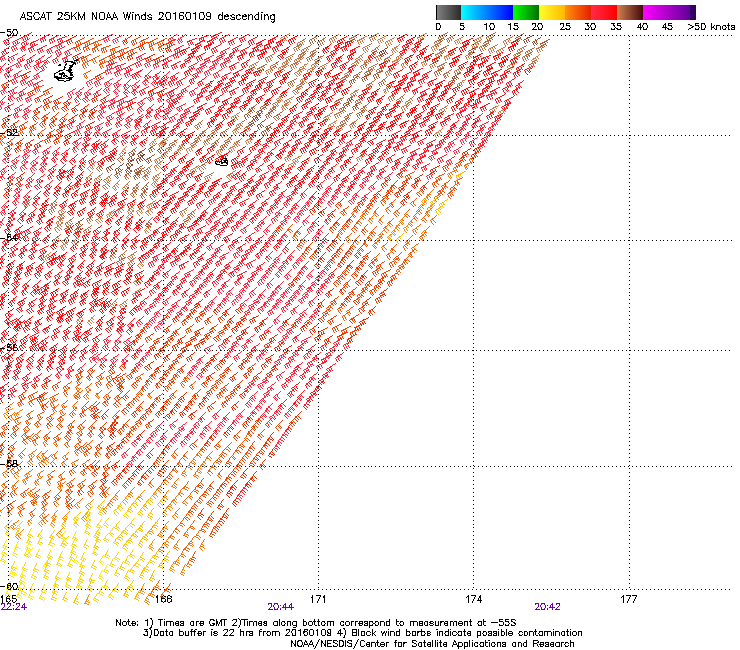Click the latitude label '-58'
Viewport: 740px width, 650px height.
click(9, 464)
